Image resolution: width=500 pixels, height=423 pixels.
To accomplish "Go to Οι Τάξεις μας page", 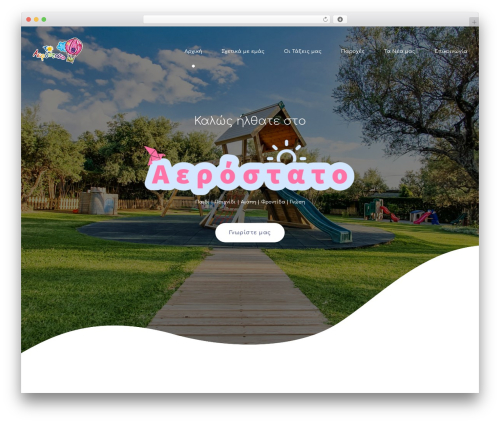I will [x=302, y=51].
